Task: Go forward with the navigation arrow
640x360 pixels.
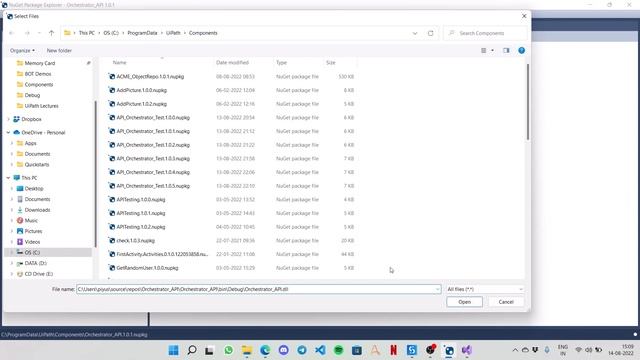Action: click(x=27, y=33)
